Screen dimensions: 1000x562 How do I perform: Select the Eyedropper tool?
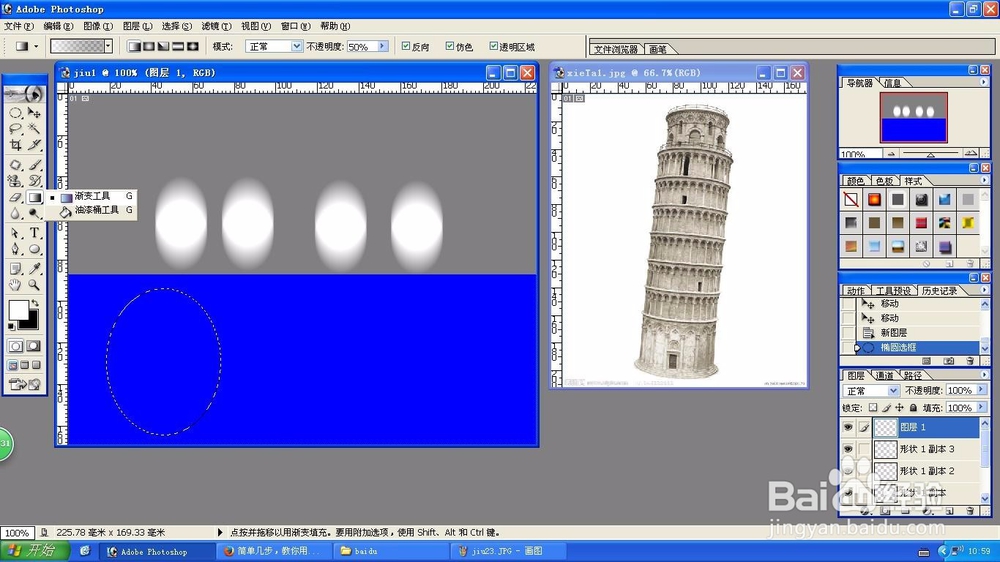pos(34,269)
